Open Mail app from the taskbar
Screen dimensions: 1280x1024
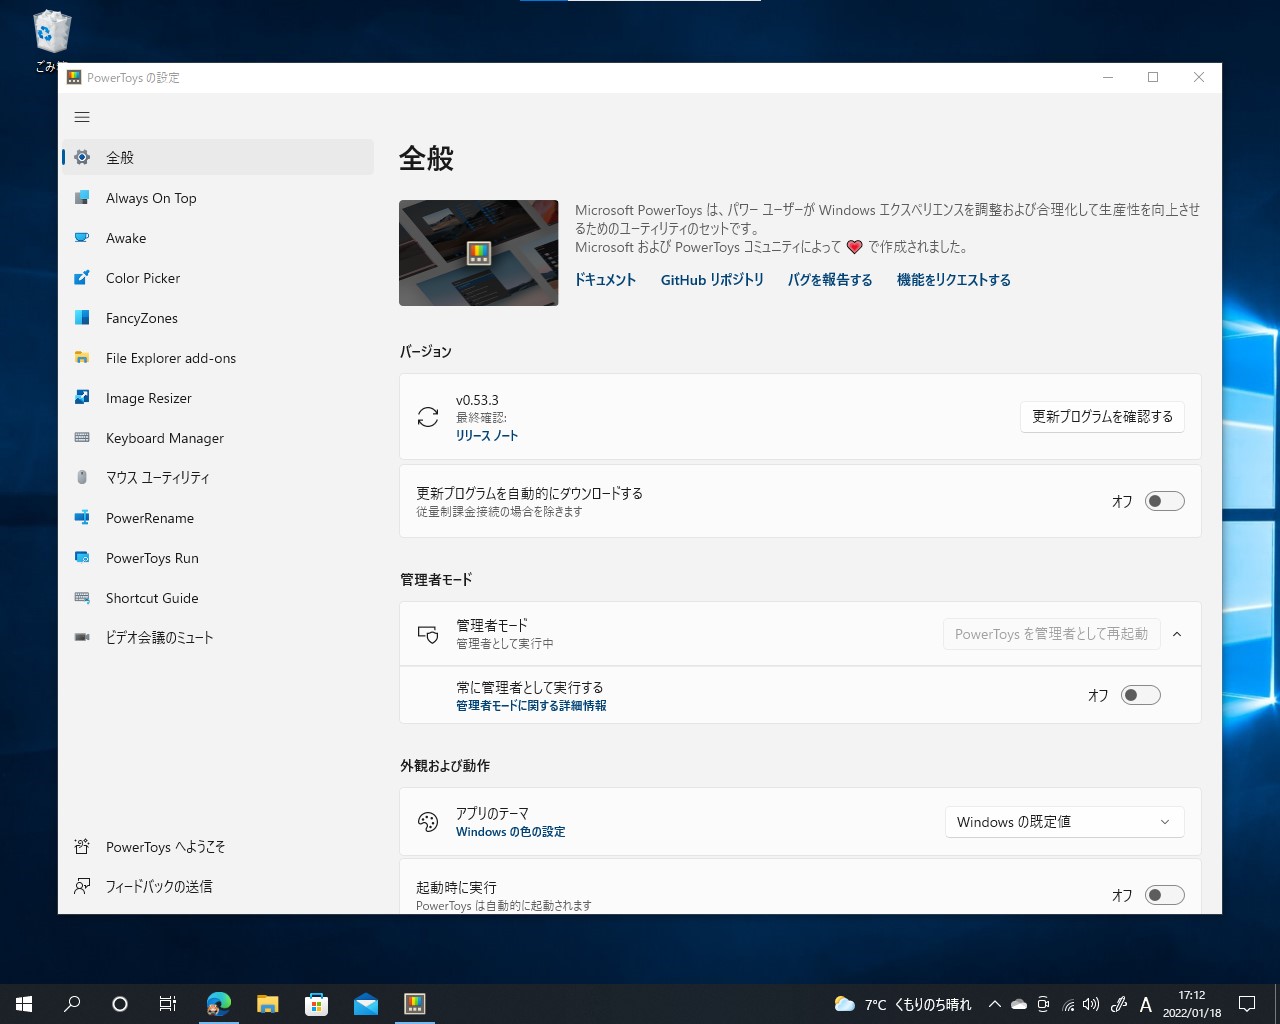click(x=365, y=1004)
